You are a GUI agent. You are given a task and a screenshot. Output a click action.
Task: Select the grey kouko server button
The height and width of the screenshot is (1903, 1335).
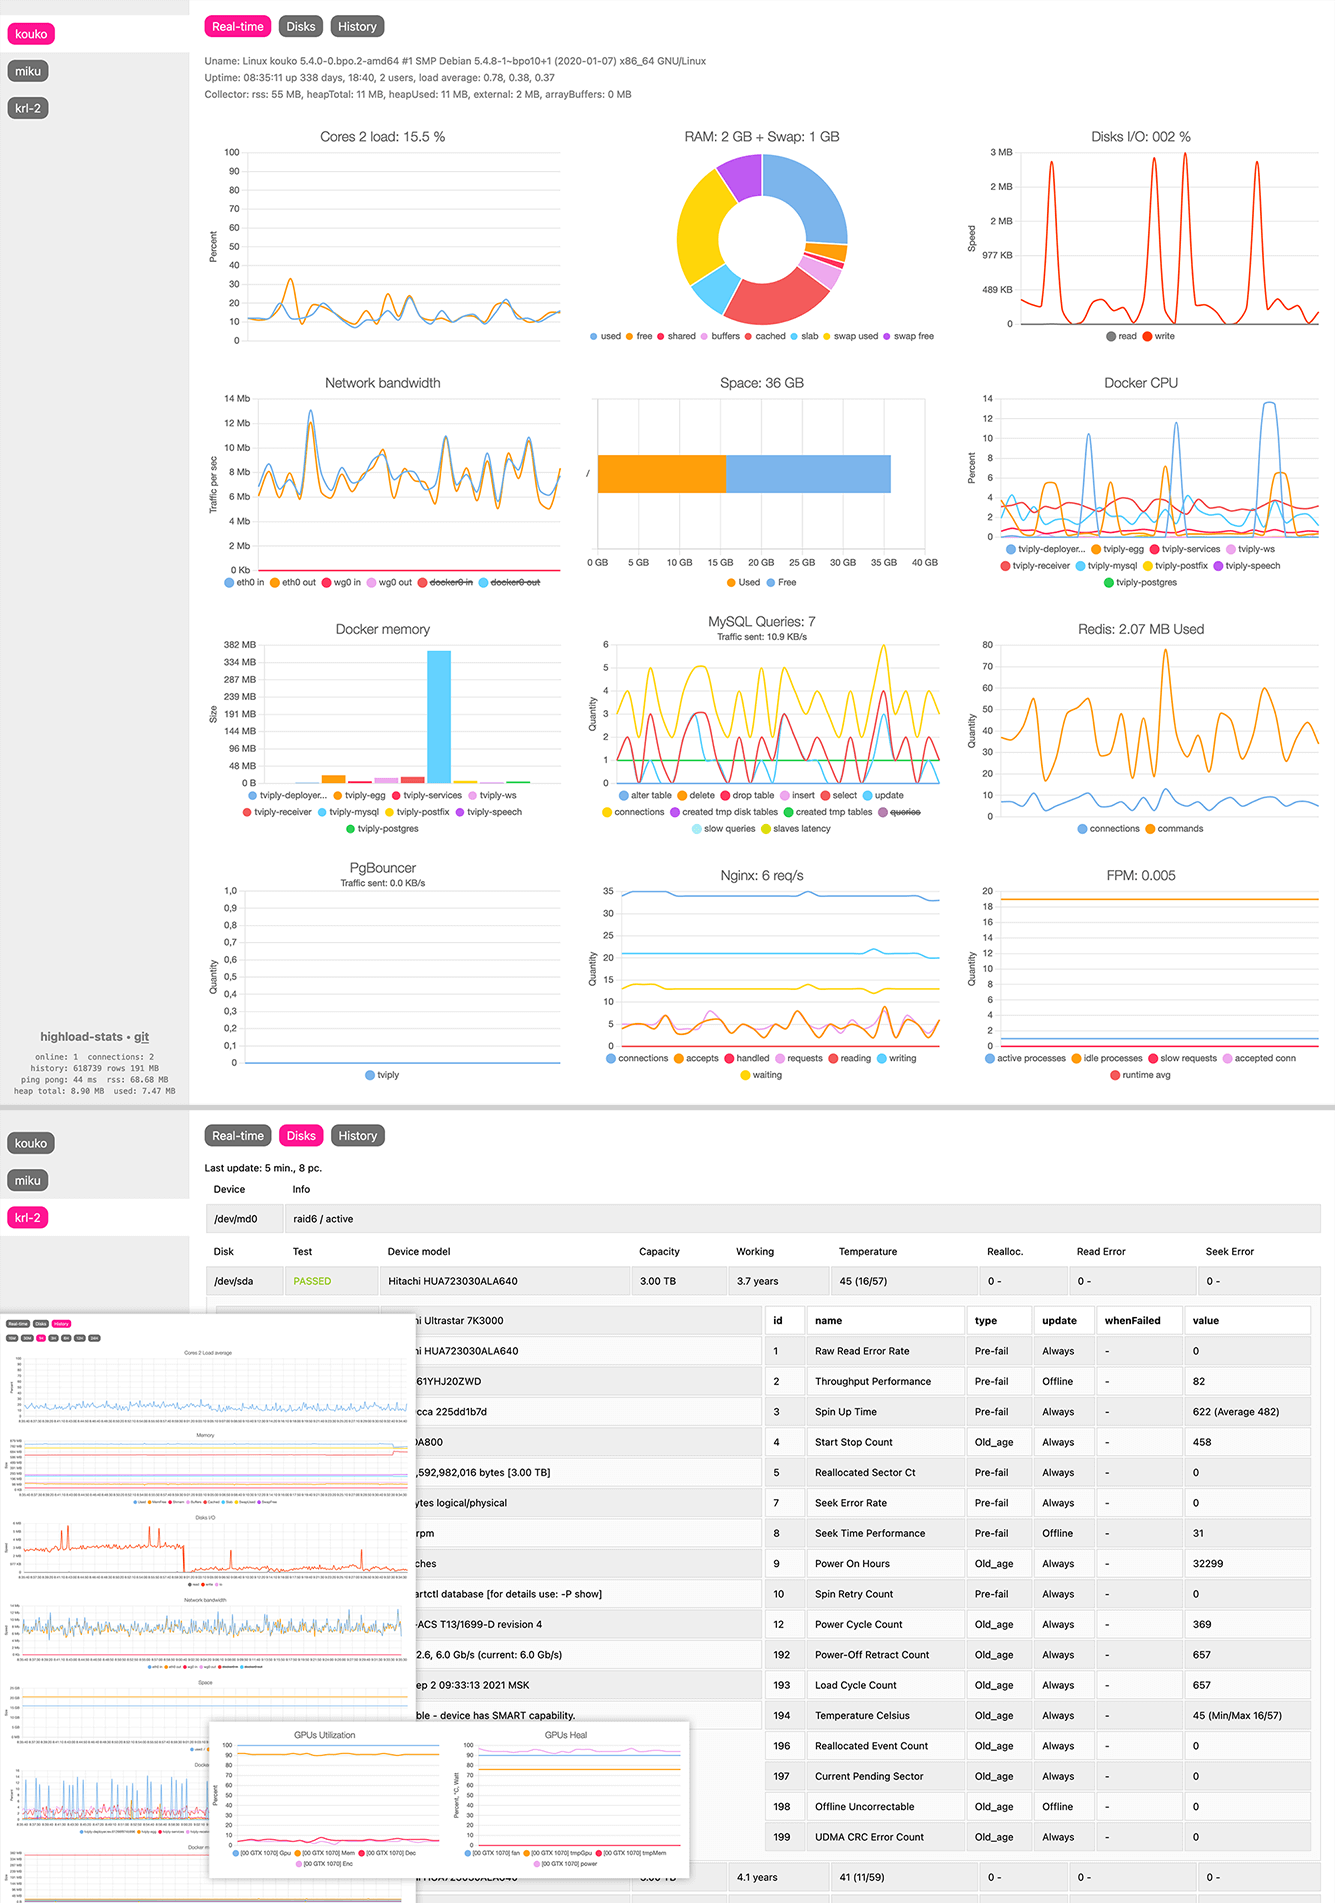30,1143
